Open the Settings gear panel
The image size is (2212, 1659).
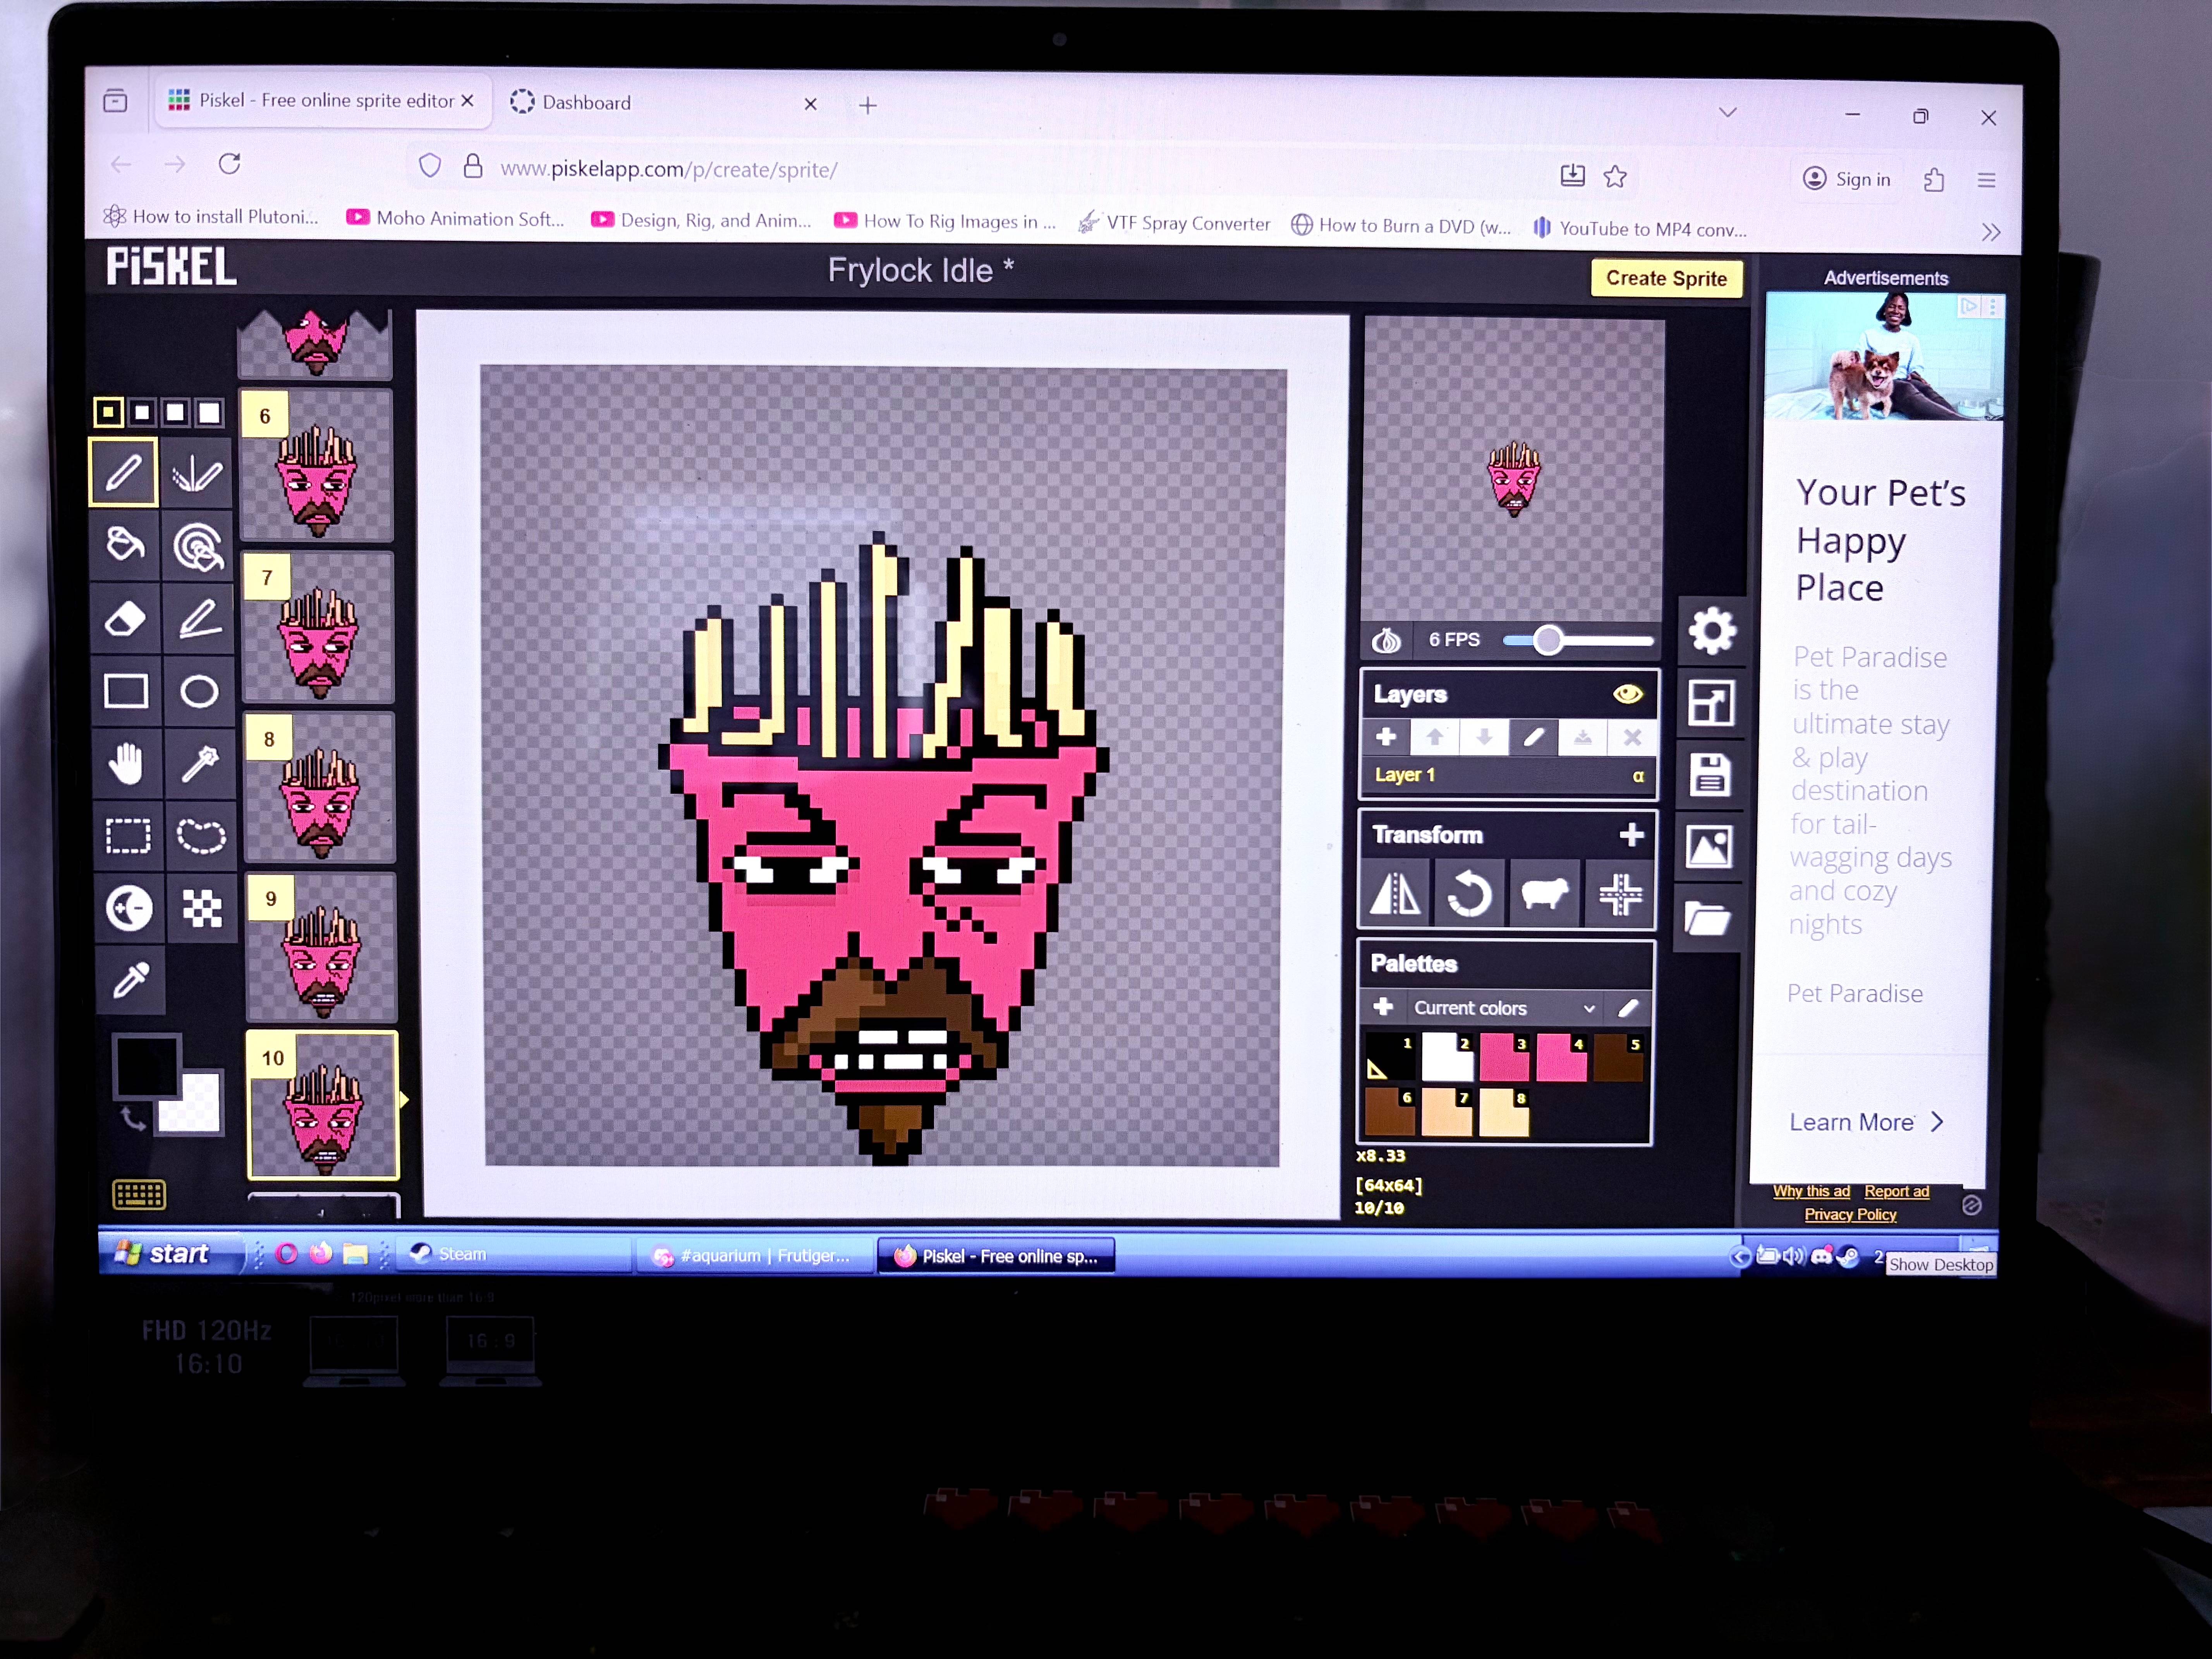(x=1712, y=631)
